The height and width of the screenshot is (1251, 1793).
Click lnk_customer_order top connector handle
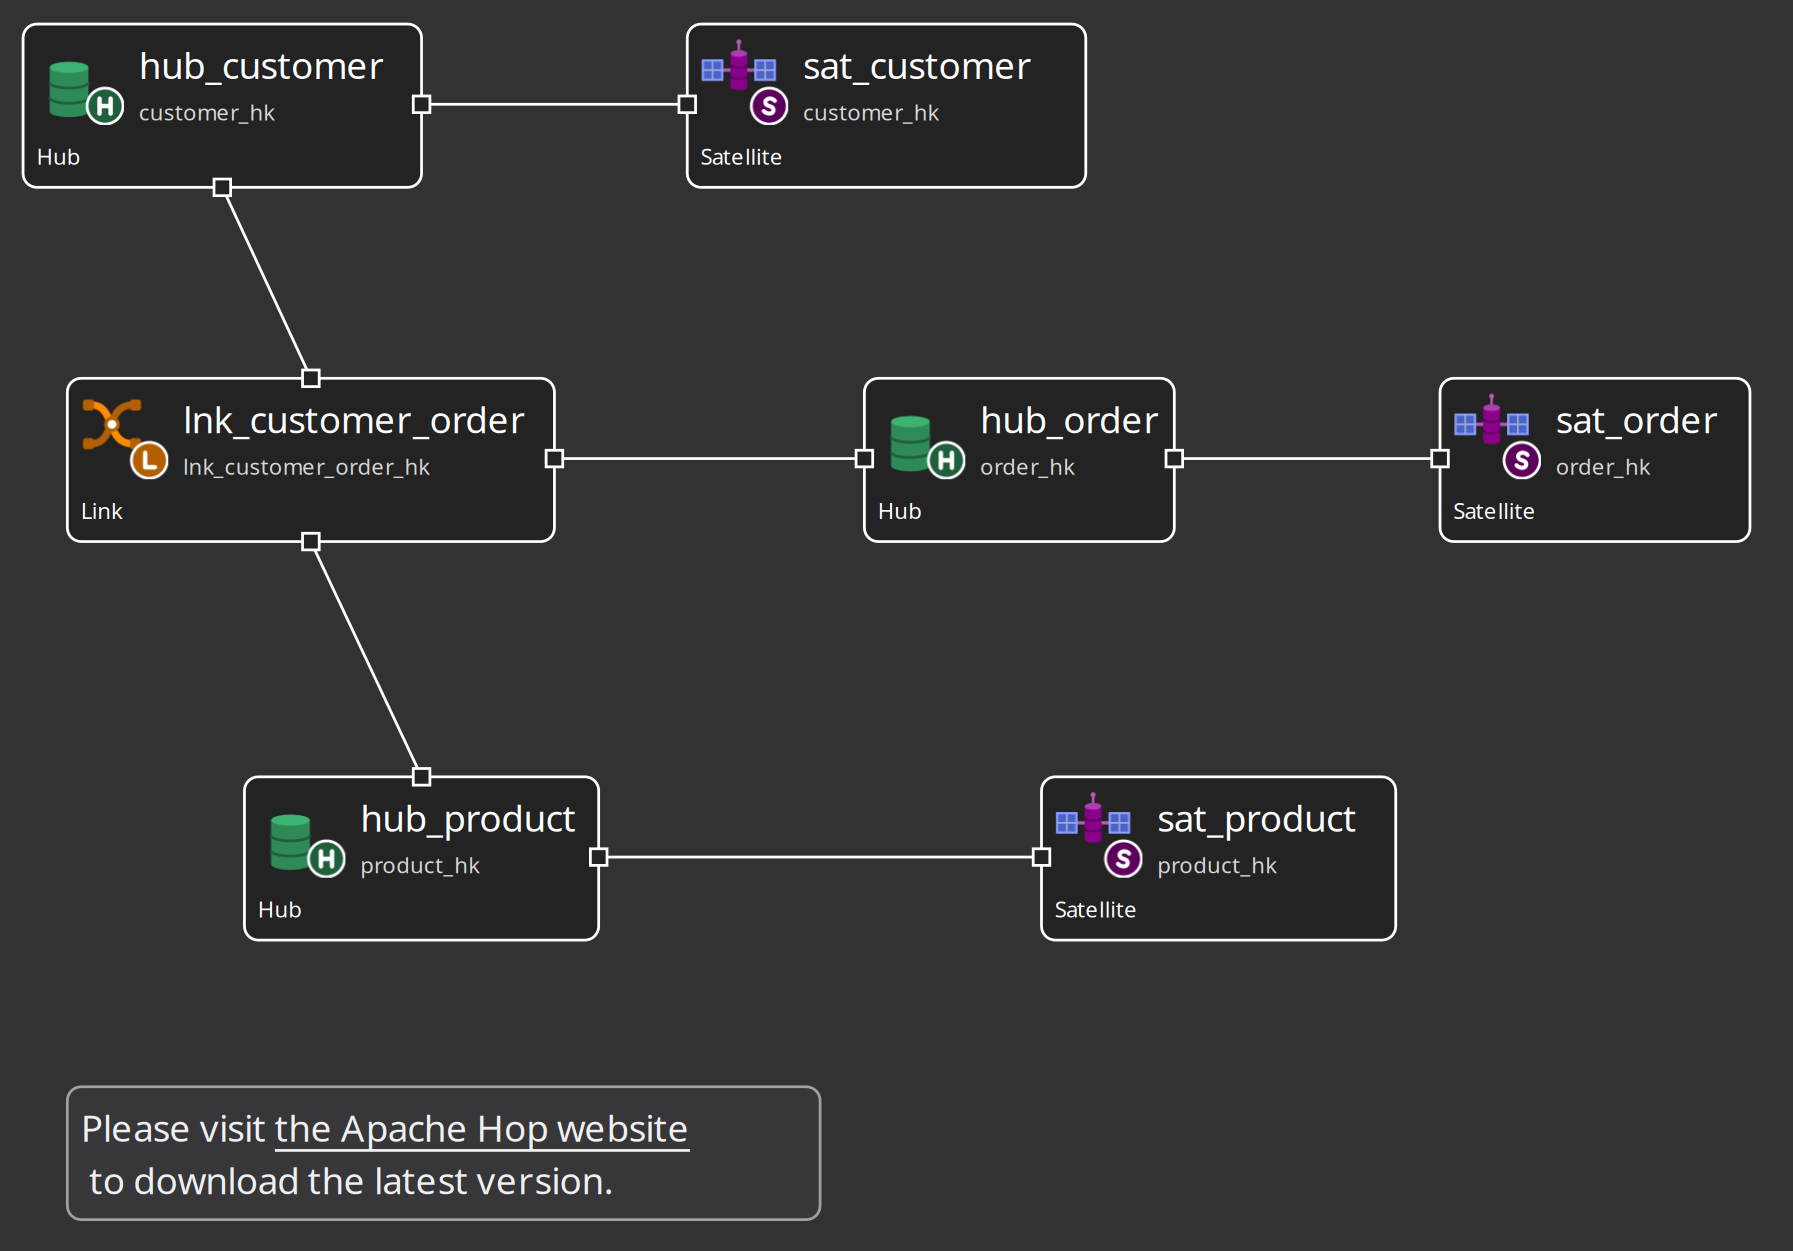click(311, 378)
